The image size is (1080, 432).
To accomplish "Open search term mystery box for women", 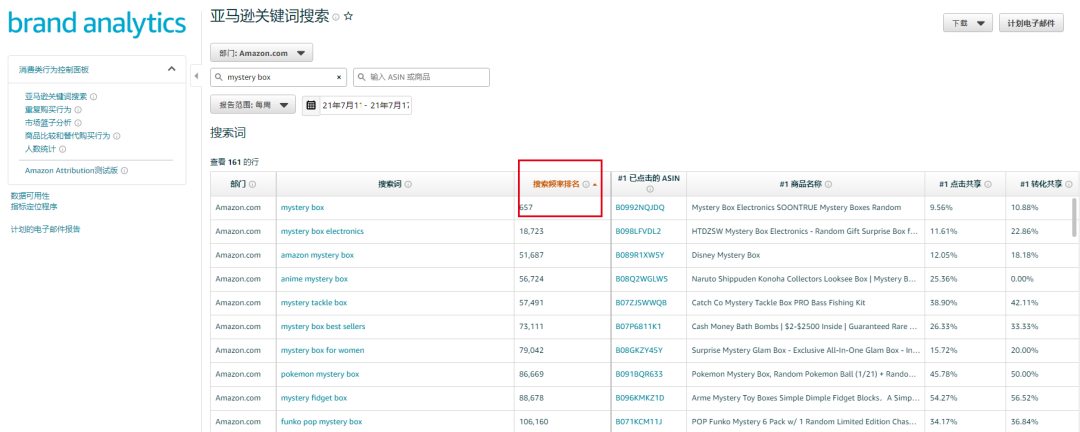I will point(322,350).
